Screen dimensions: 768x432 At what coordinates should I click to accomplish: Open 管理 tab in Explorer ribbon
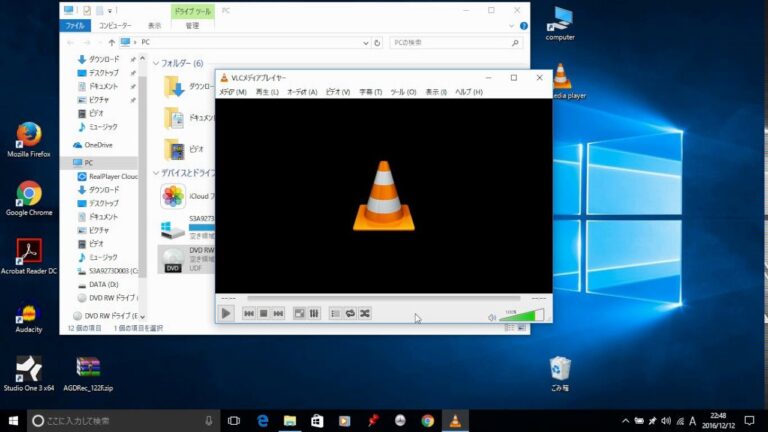[192, 25]
